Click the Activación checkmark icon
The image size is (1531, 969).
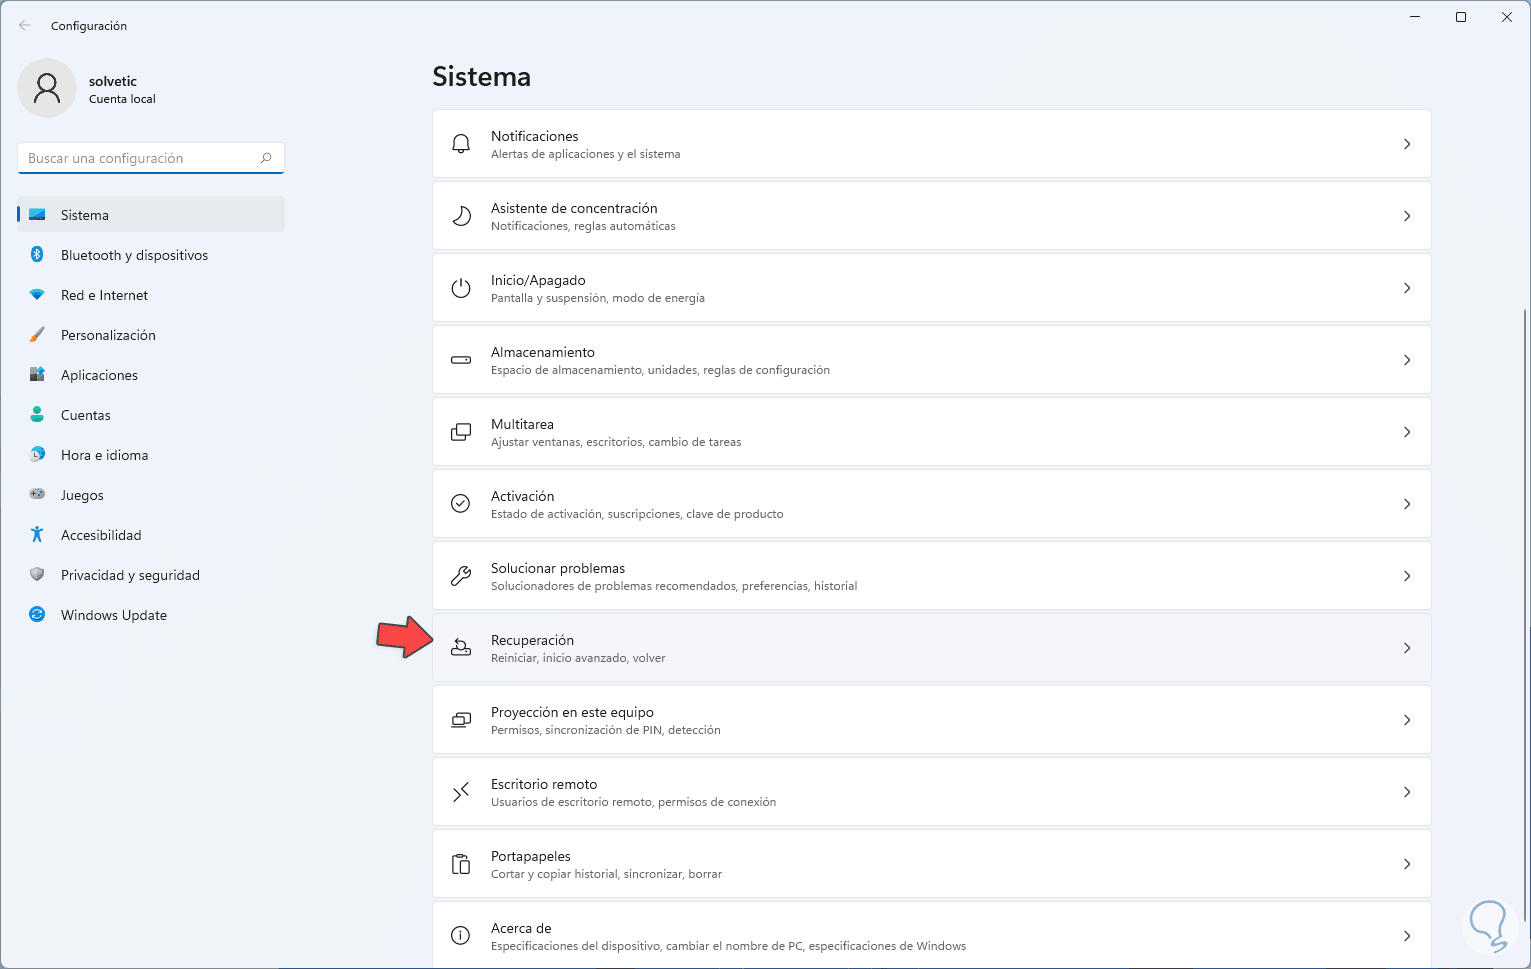click(x=461, y=504)
